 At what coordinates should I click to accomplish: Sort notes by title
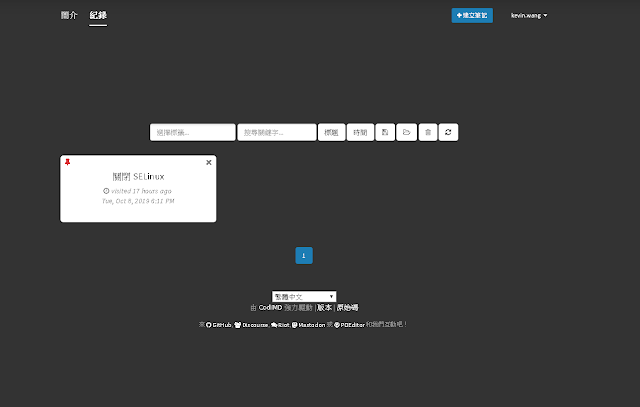331,132
